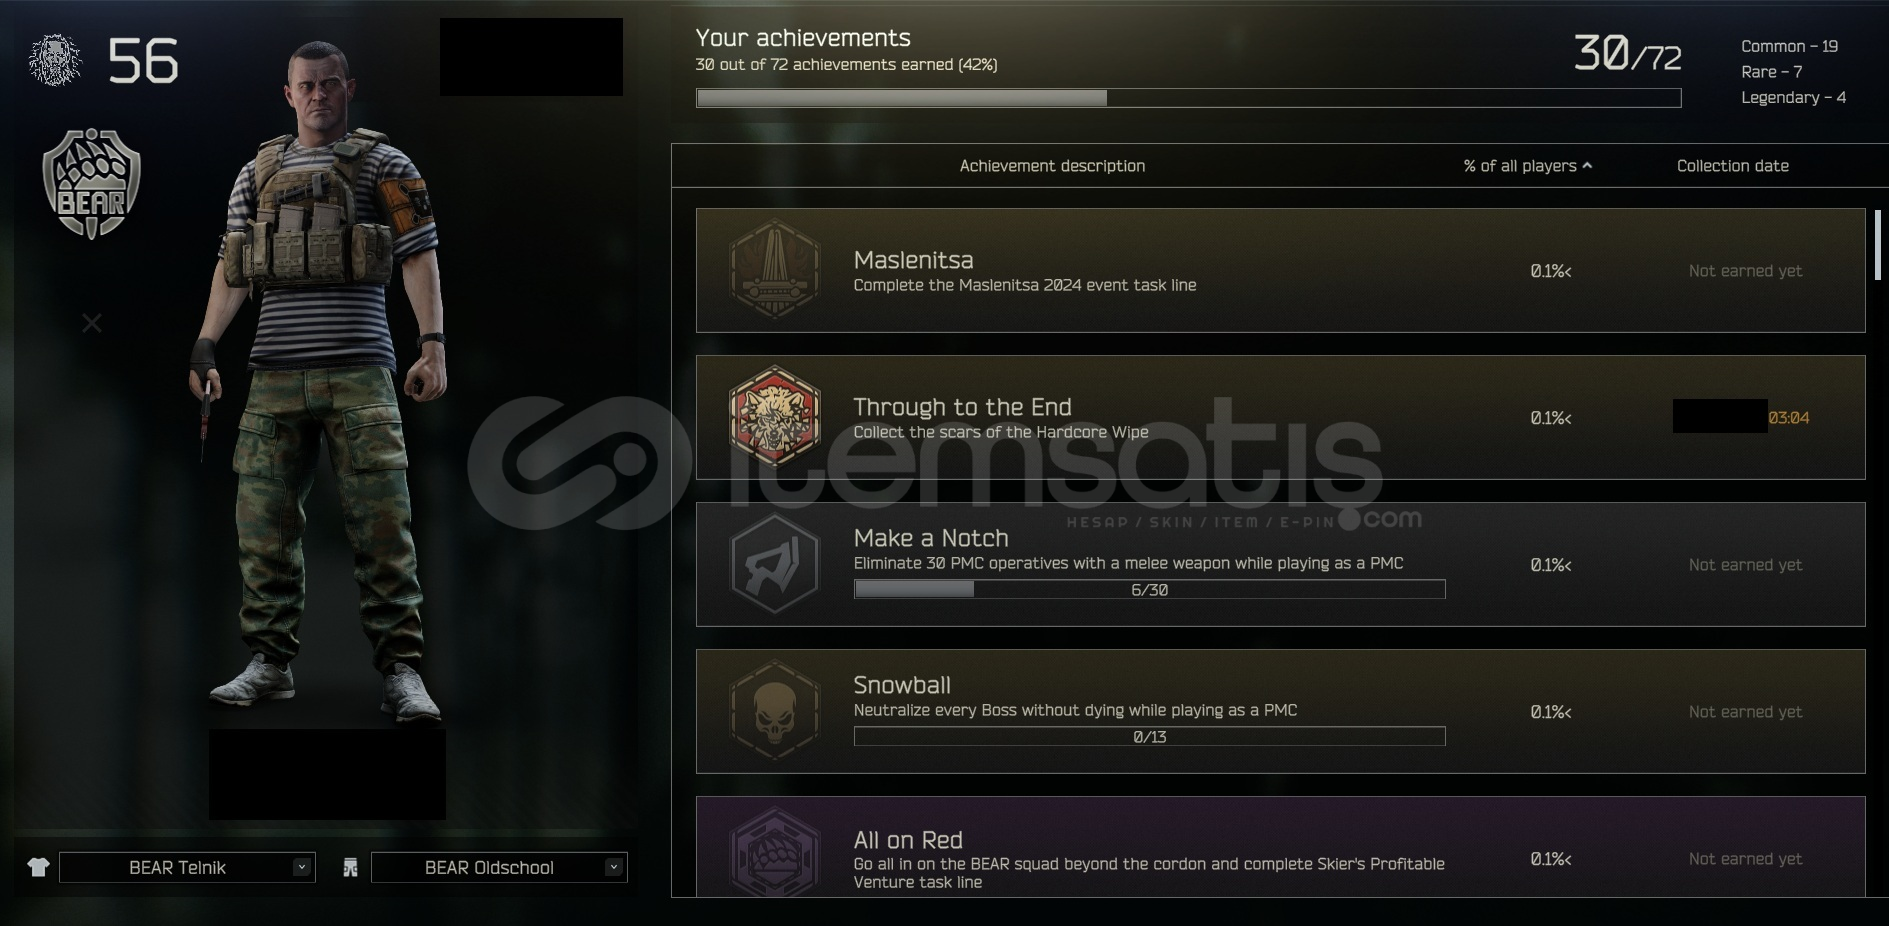
Task: Click the Achievement description column header
Action: (x=1052, y=166)
